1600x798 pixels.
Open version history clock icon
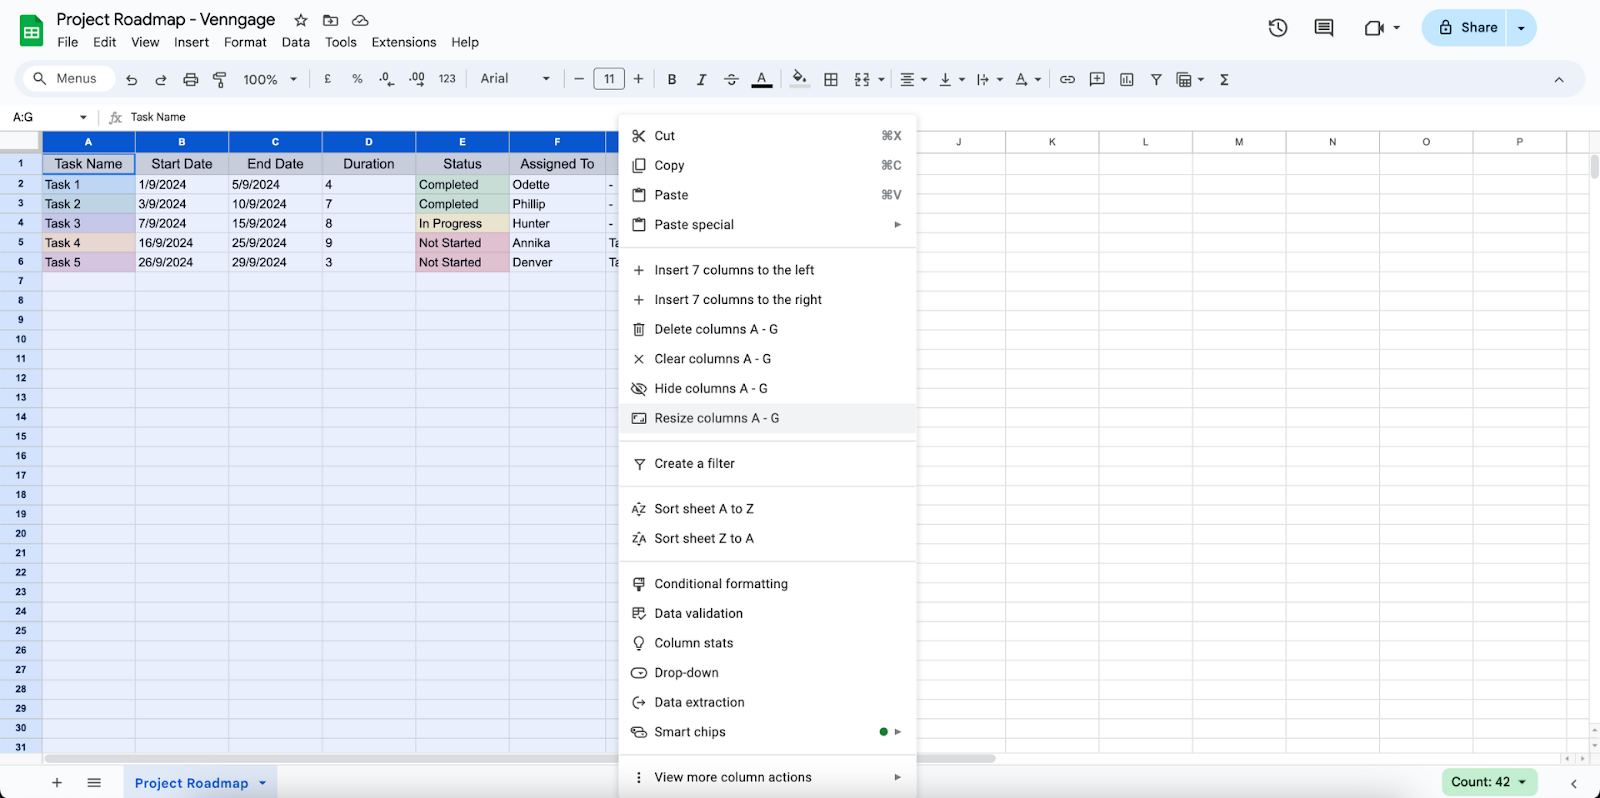[1278, 28]
